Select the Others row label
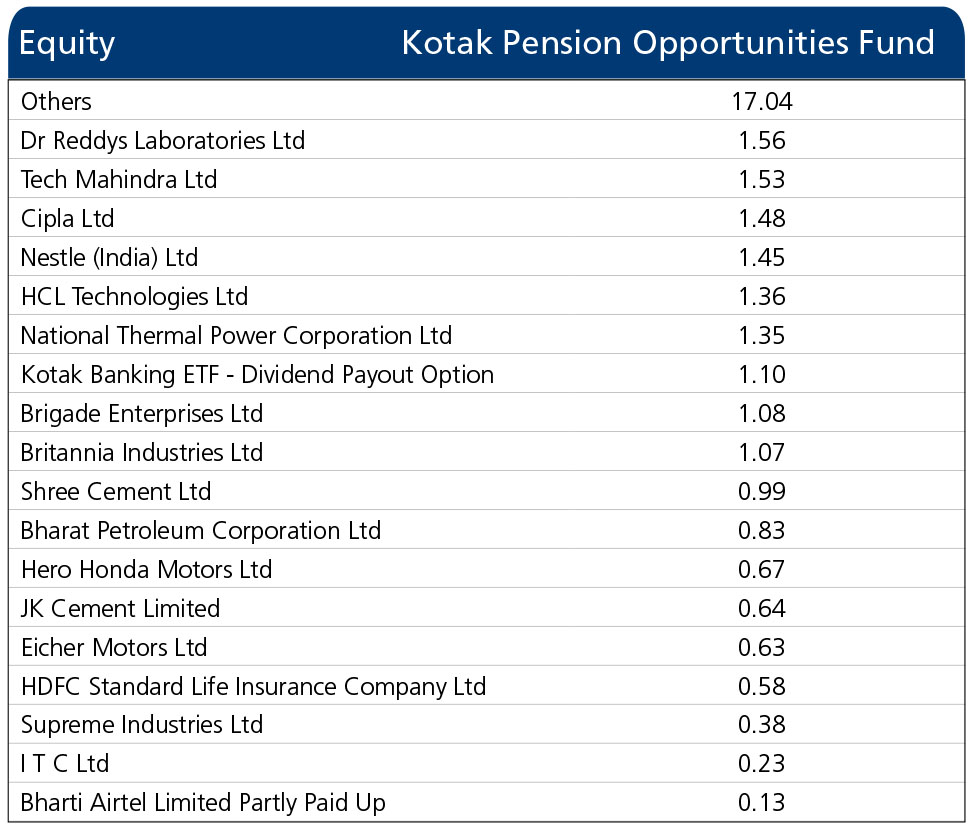 tap(56, 101)
